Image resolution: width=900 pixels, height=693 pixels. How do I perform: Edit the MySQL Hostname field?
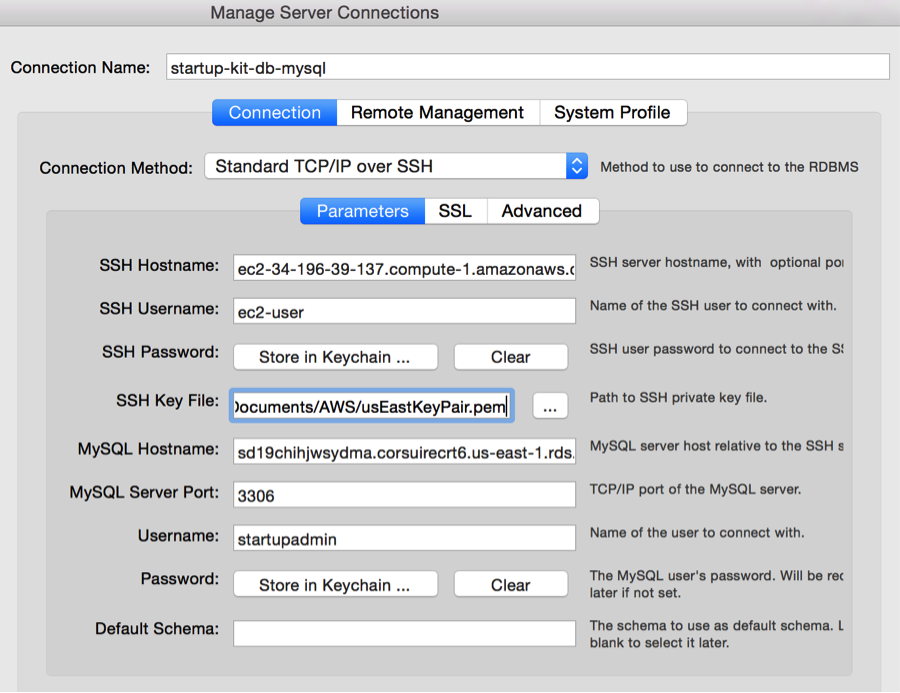404,451
